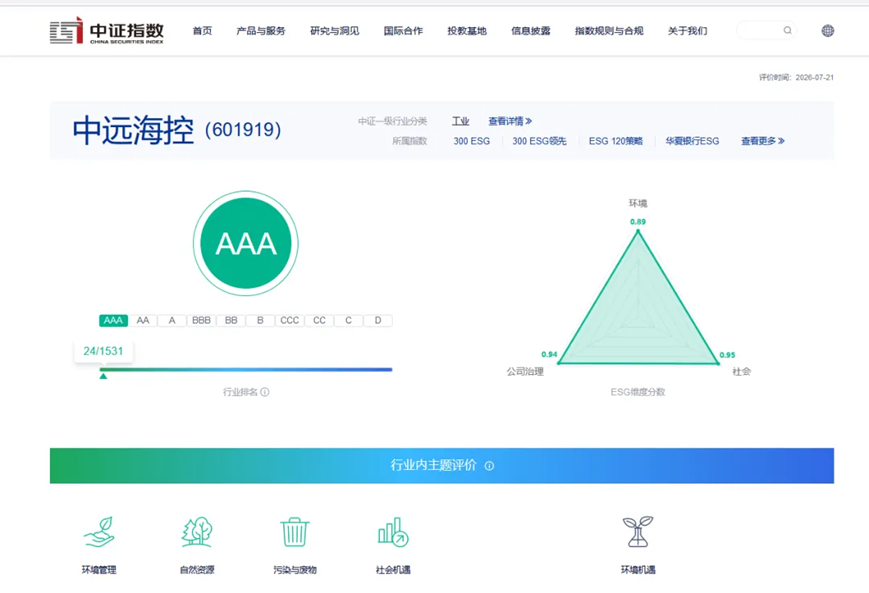Image resolution: width=869 pixels, height=593 pixels.
Task: Select the single A rating chip
Action: tap(172, 320)
